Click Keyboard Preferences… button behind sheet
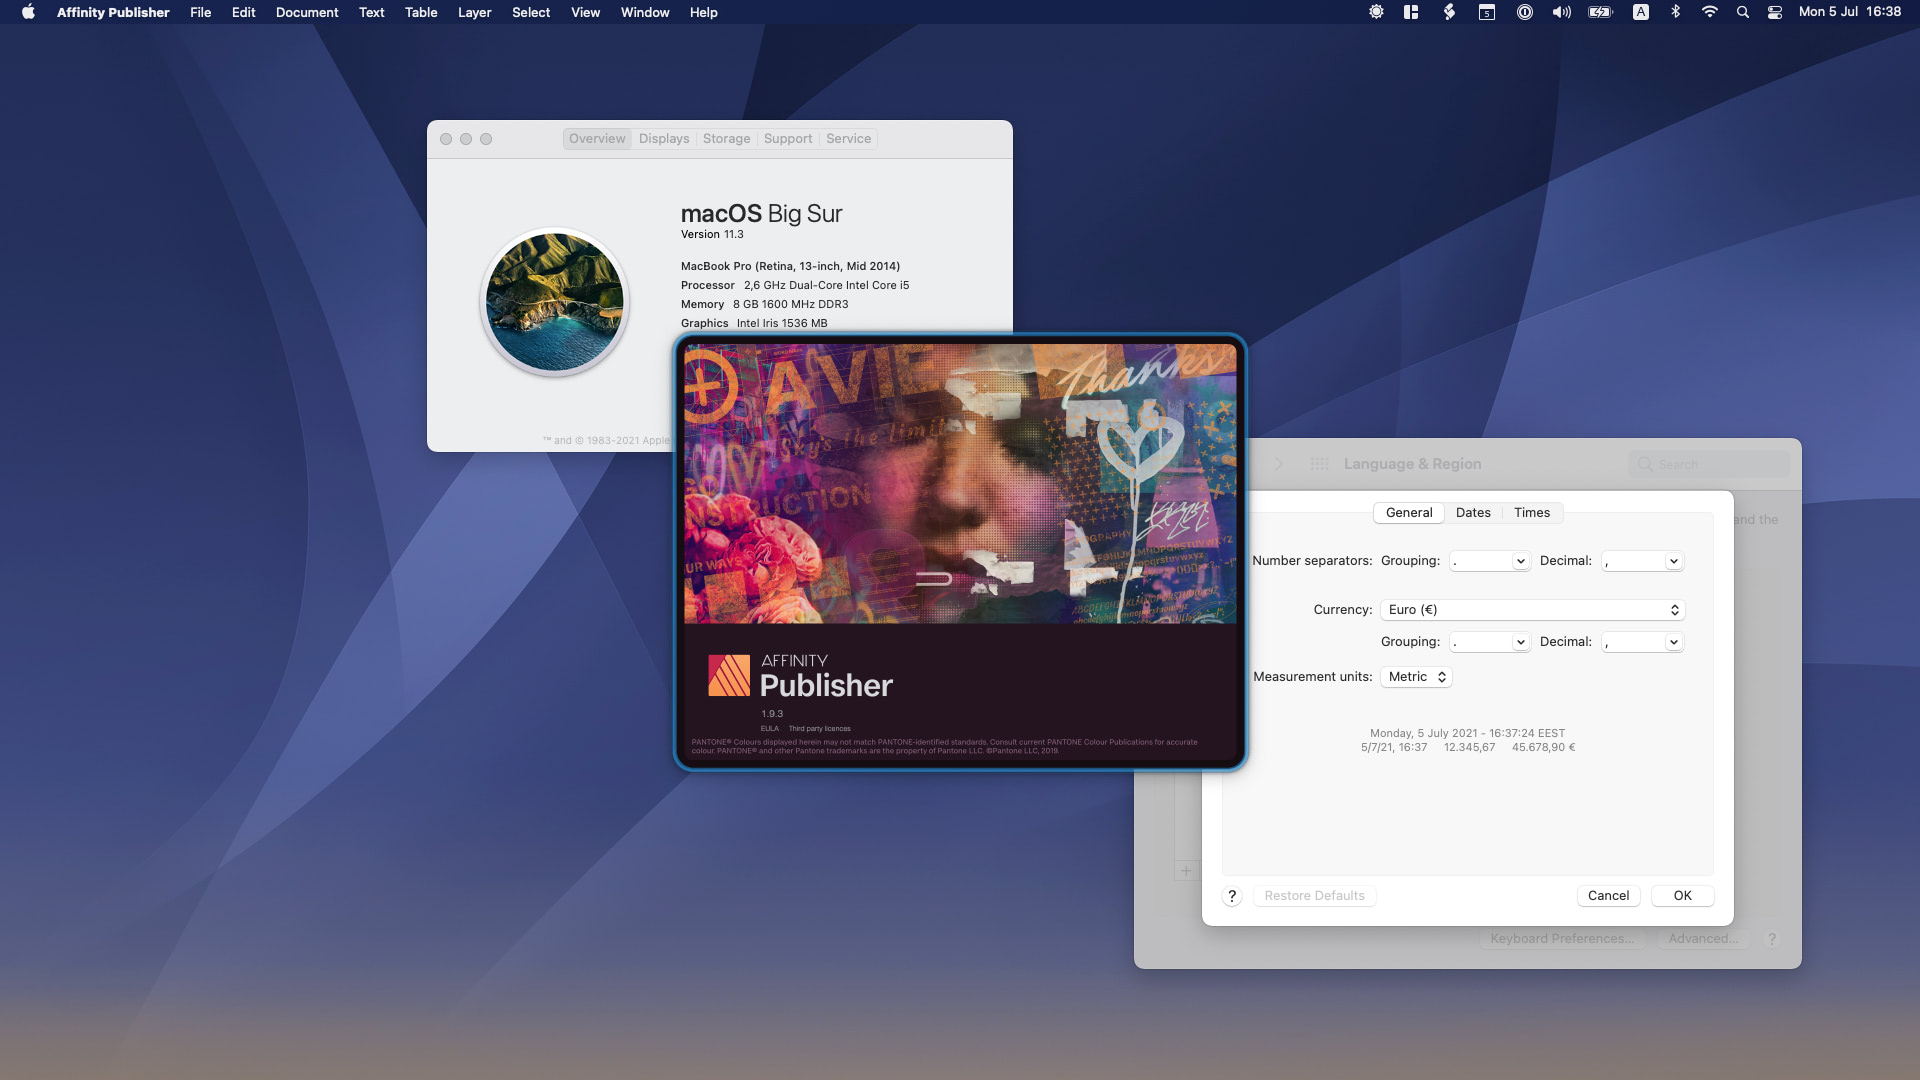The height and width of the screenshot is (1080, 1920). pos(1561,939)
